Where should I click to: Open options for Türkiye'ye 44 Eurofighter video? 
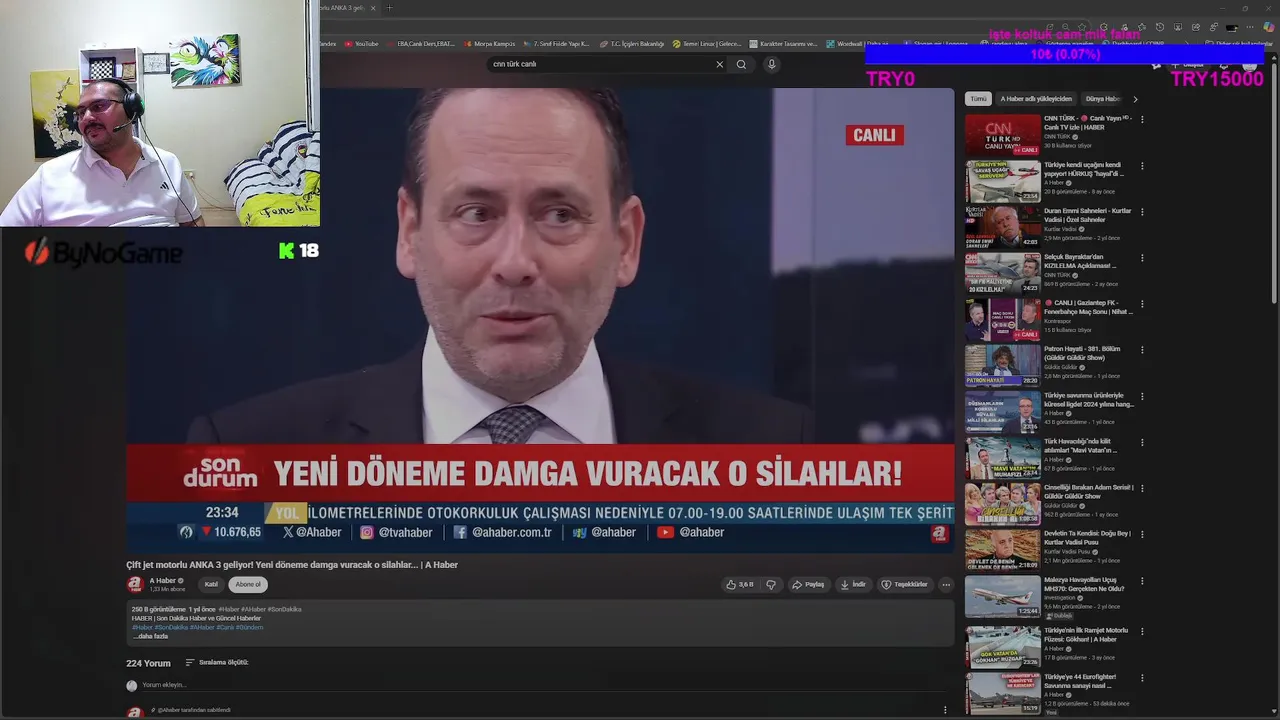1142,677
